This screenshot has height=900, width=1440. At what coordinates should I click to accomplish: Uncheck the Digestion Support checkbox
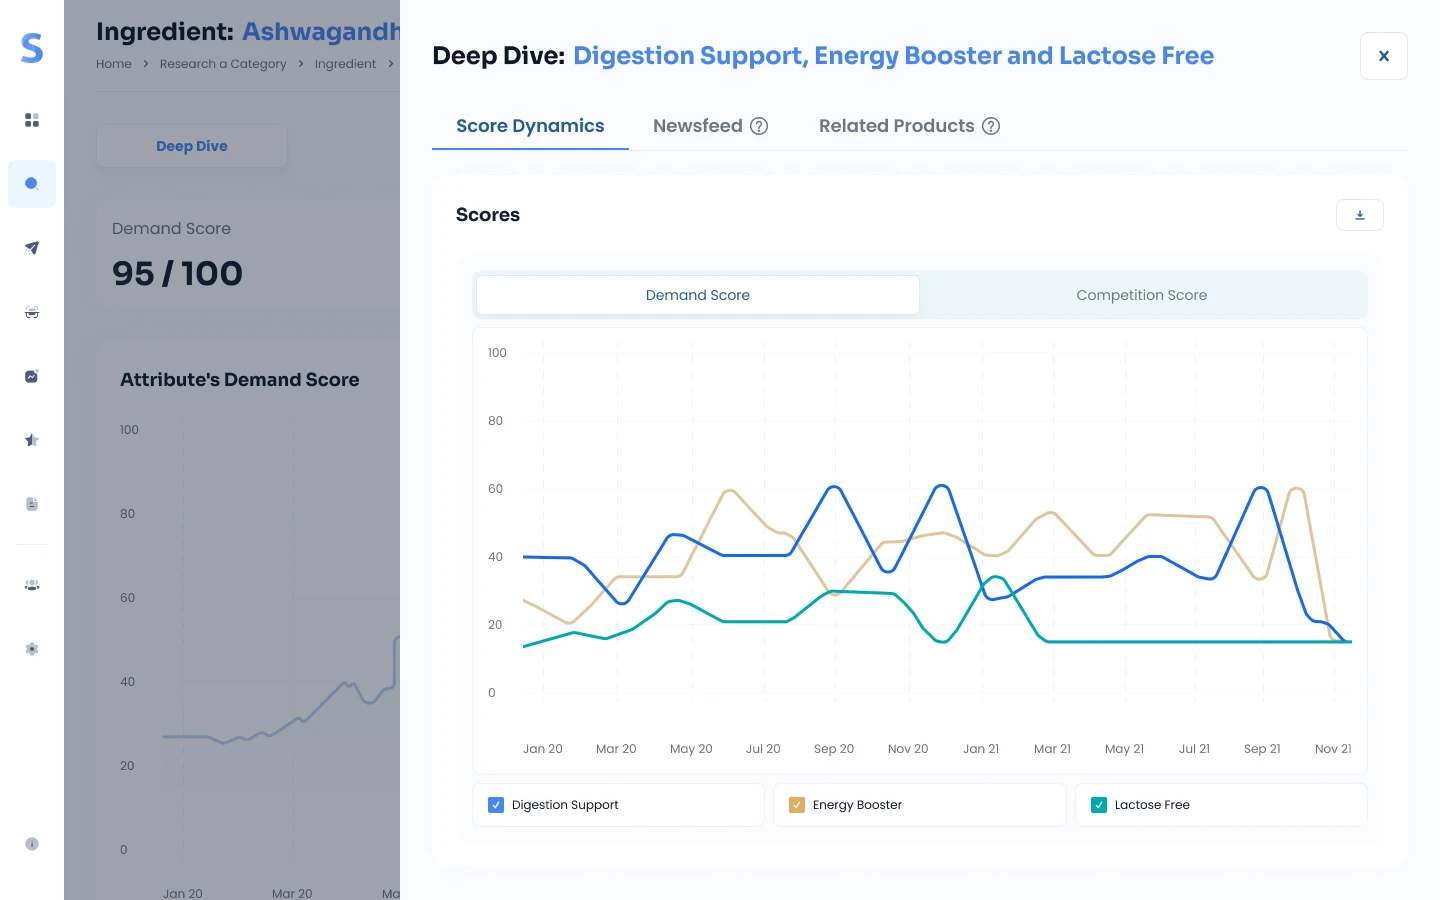(x=496, y=805)
